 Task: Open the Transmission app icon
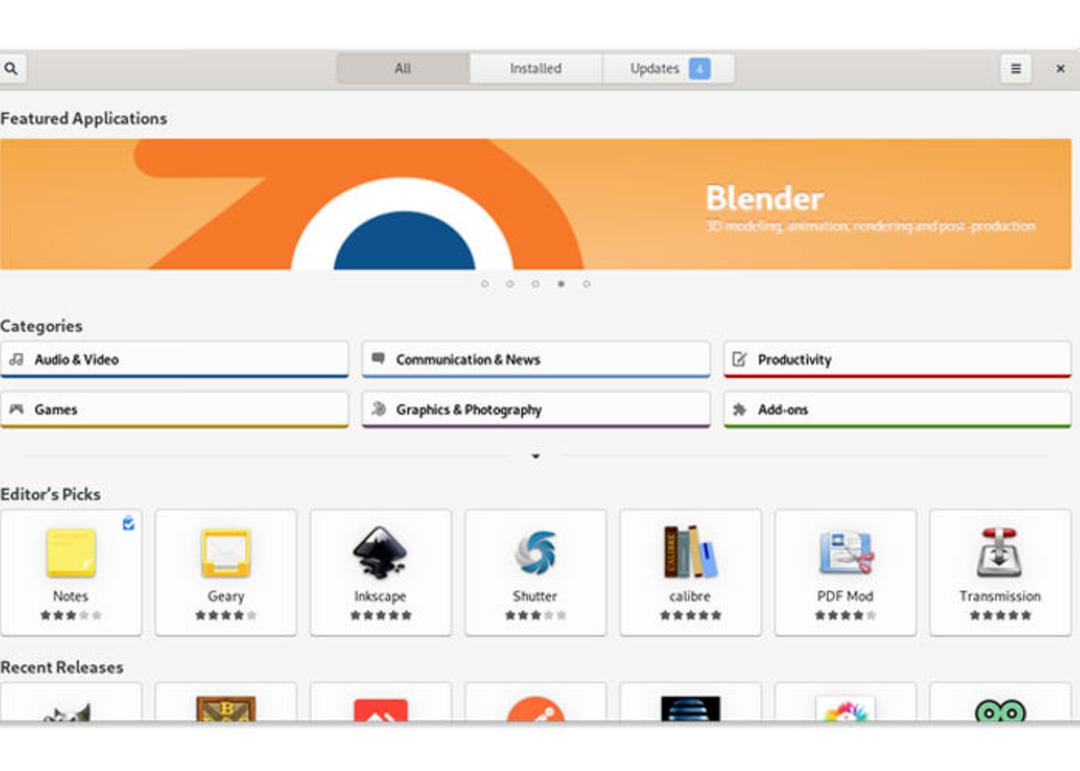point(999,552)
